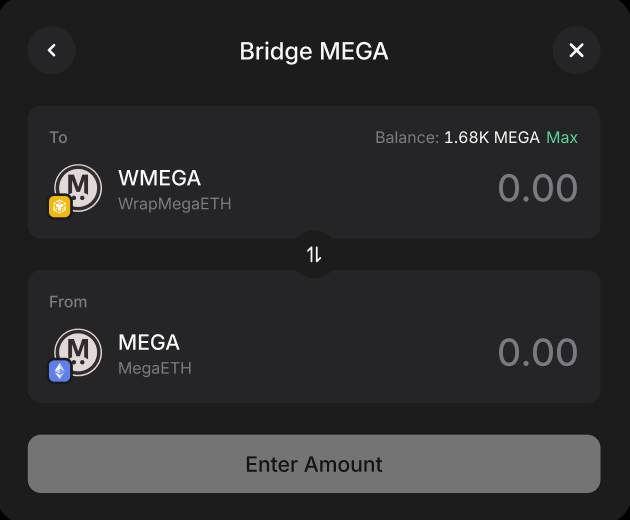This screenshot has width=630, height=520.
Task: Click the From section label
Action: 68,301
